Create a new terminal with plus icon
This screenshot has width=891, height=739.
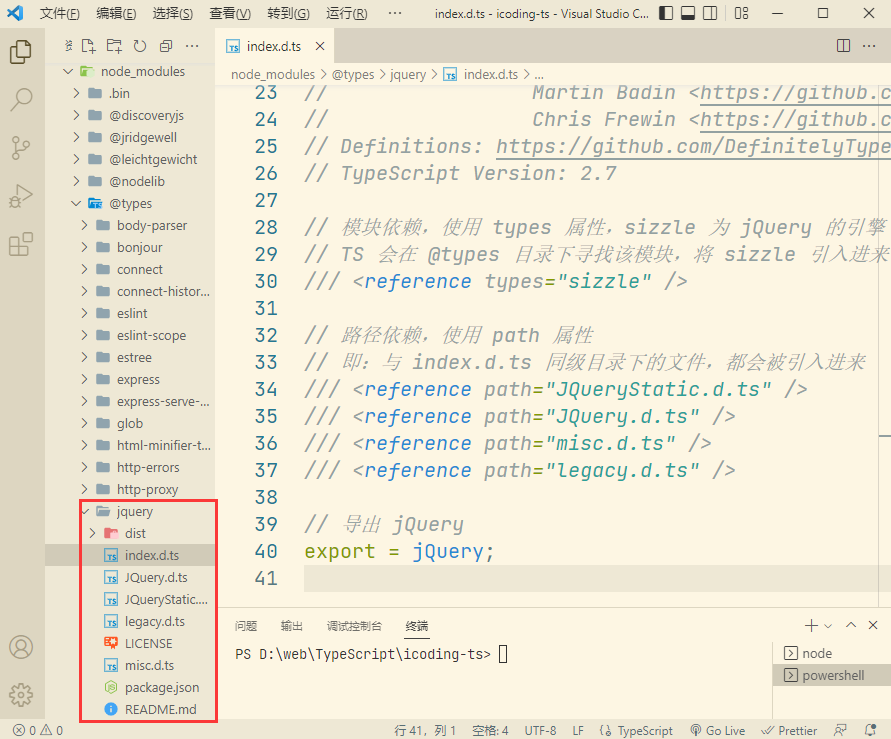click(x=811, y=625)
